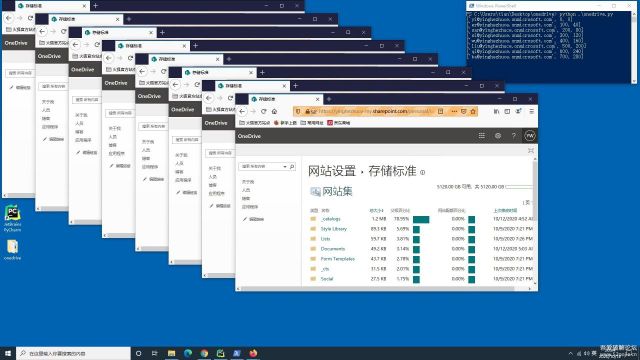The height and width of the screenshot is (360, 640).
Task: Go to browser home page
Action: click(x=274, y=111)
